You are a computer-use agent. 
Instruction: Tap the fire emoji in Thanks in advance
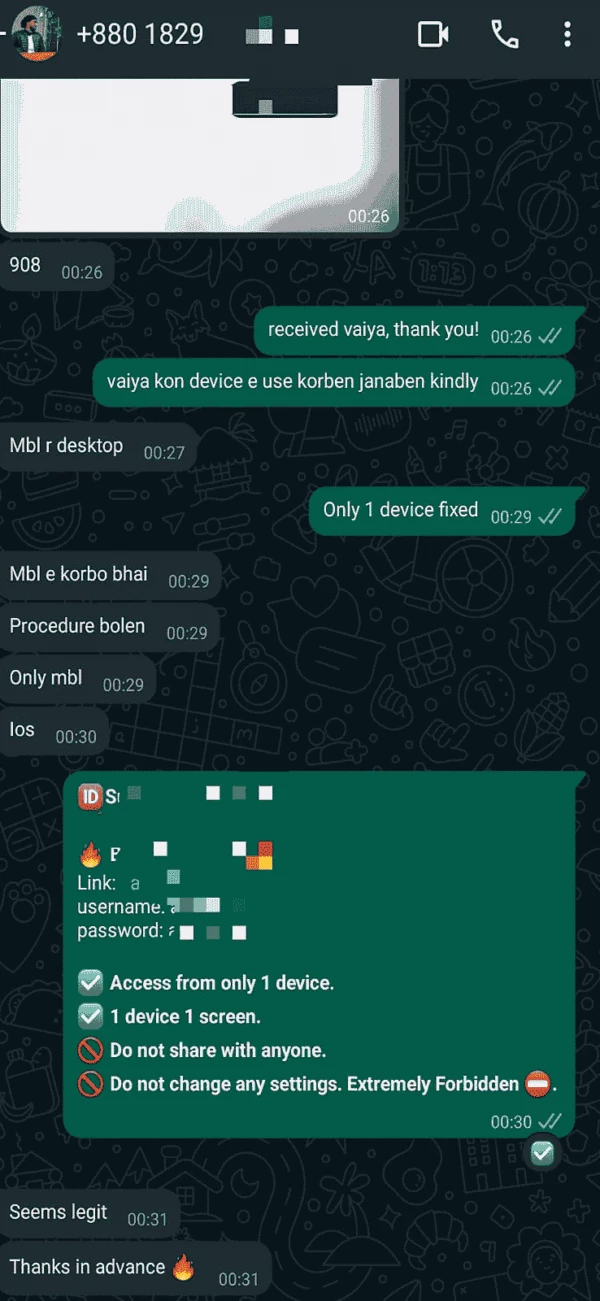[183, 1267]
